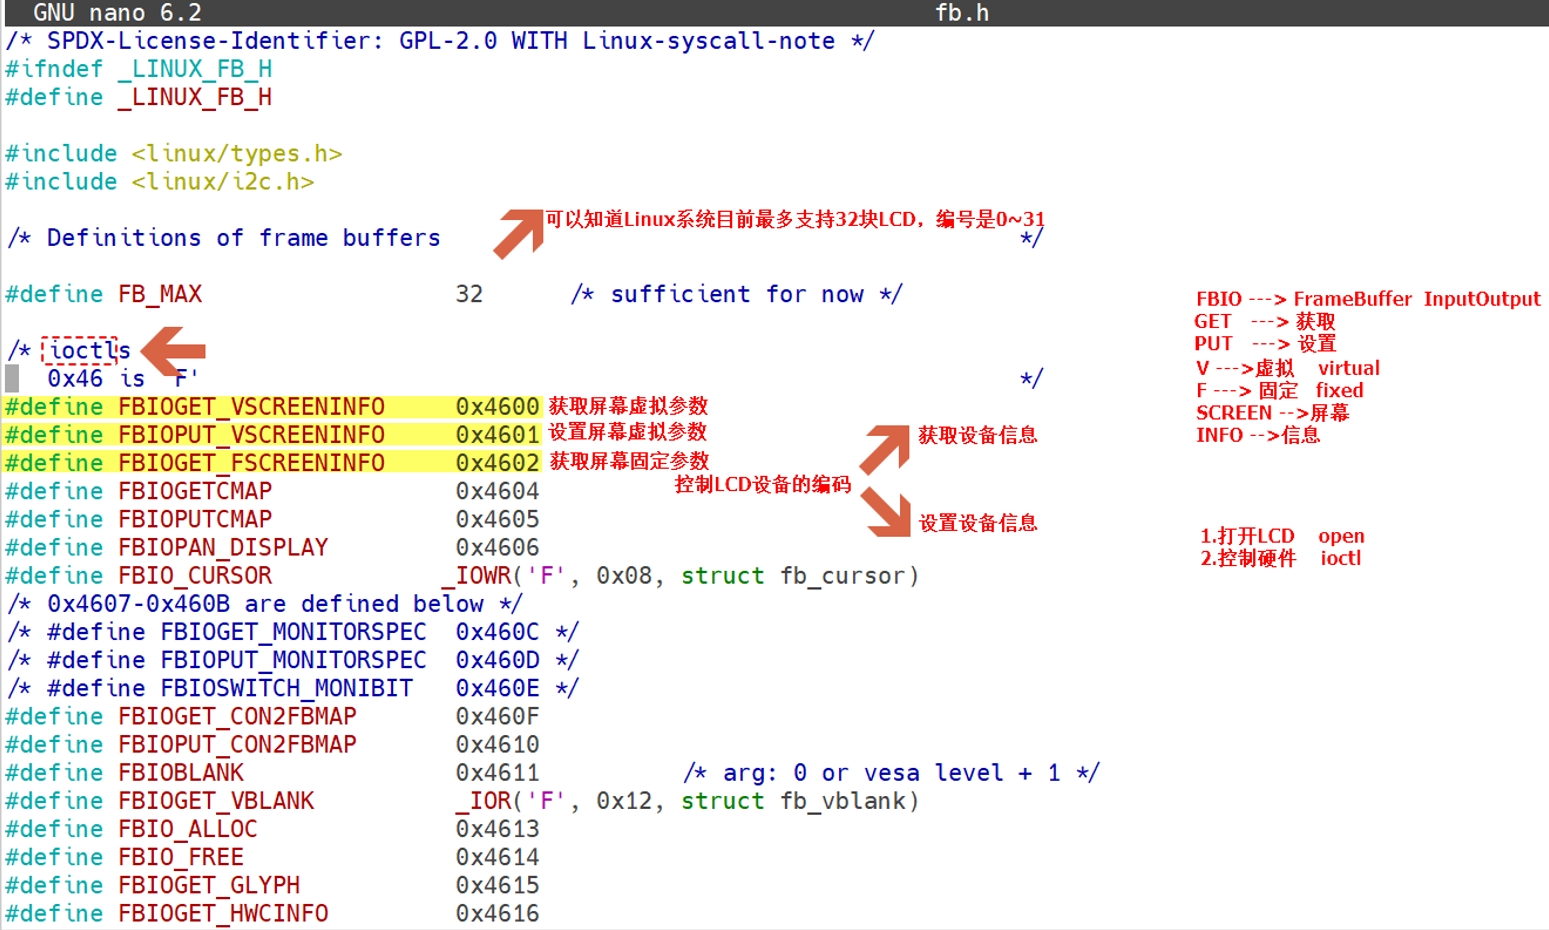1549x930 pixels.
Task: Click FBIOBLANK macro name
Action: pos(181,773)
